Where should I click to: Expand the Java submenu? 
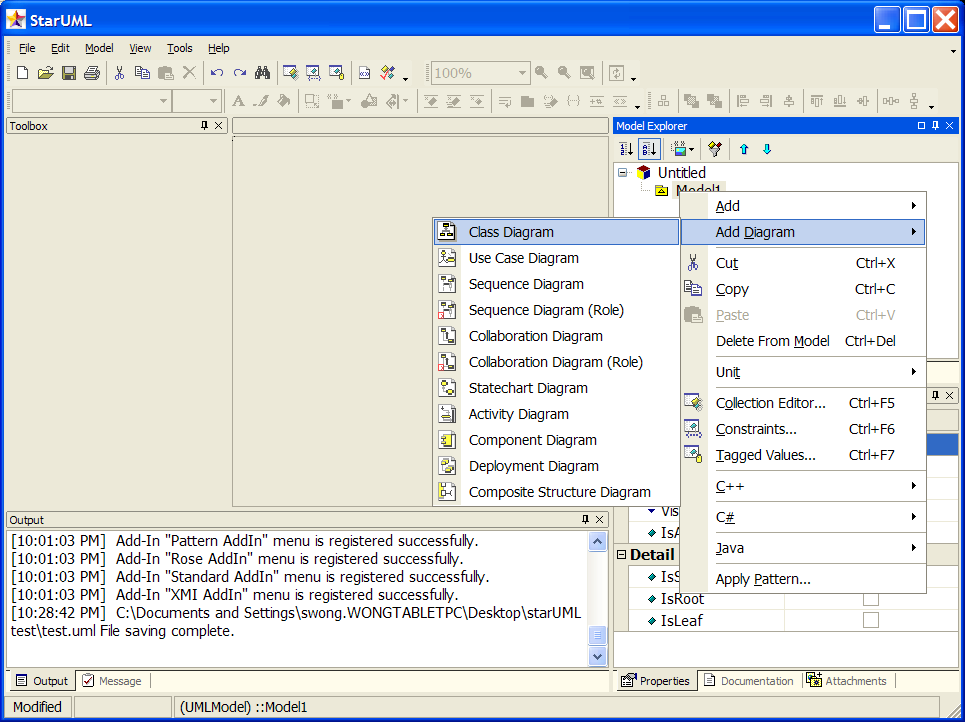point(803,548)
